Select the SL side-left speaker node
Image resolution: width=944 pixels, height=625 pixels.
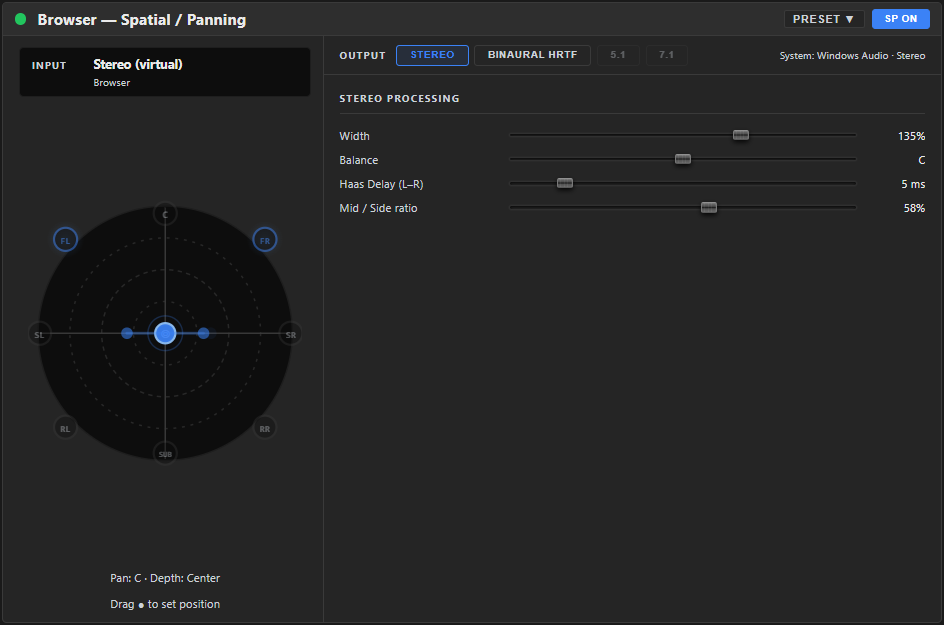(39, 334)
